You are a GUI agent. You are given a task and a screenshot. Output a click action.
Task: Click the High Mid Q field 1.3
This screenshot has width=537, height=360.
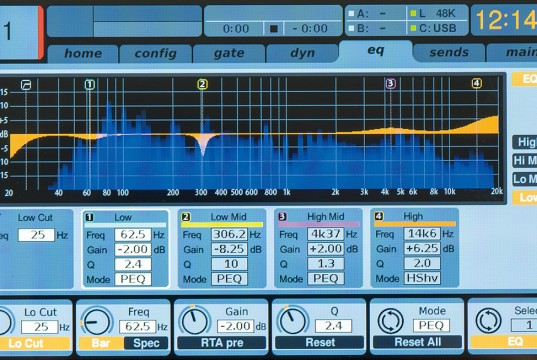tap(326, 263)
